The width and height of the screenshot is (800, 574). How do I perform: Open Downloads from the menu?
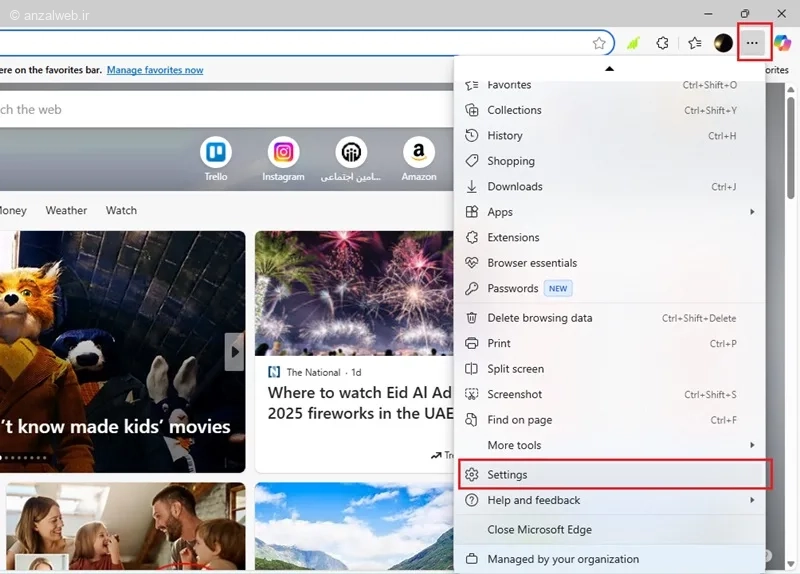coord(515,187)
